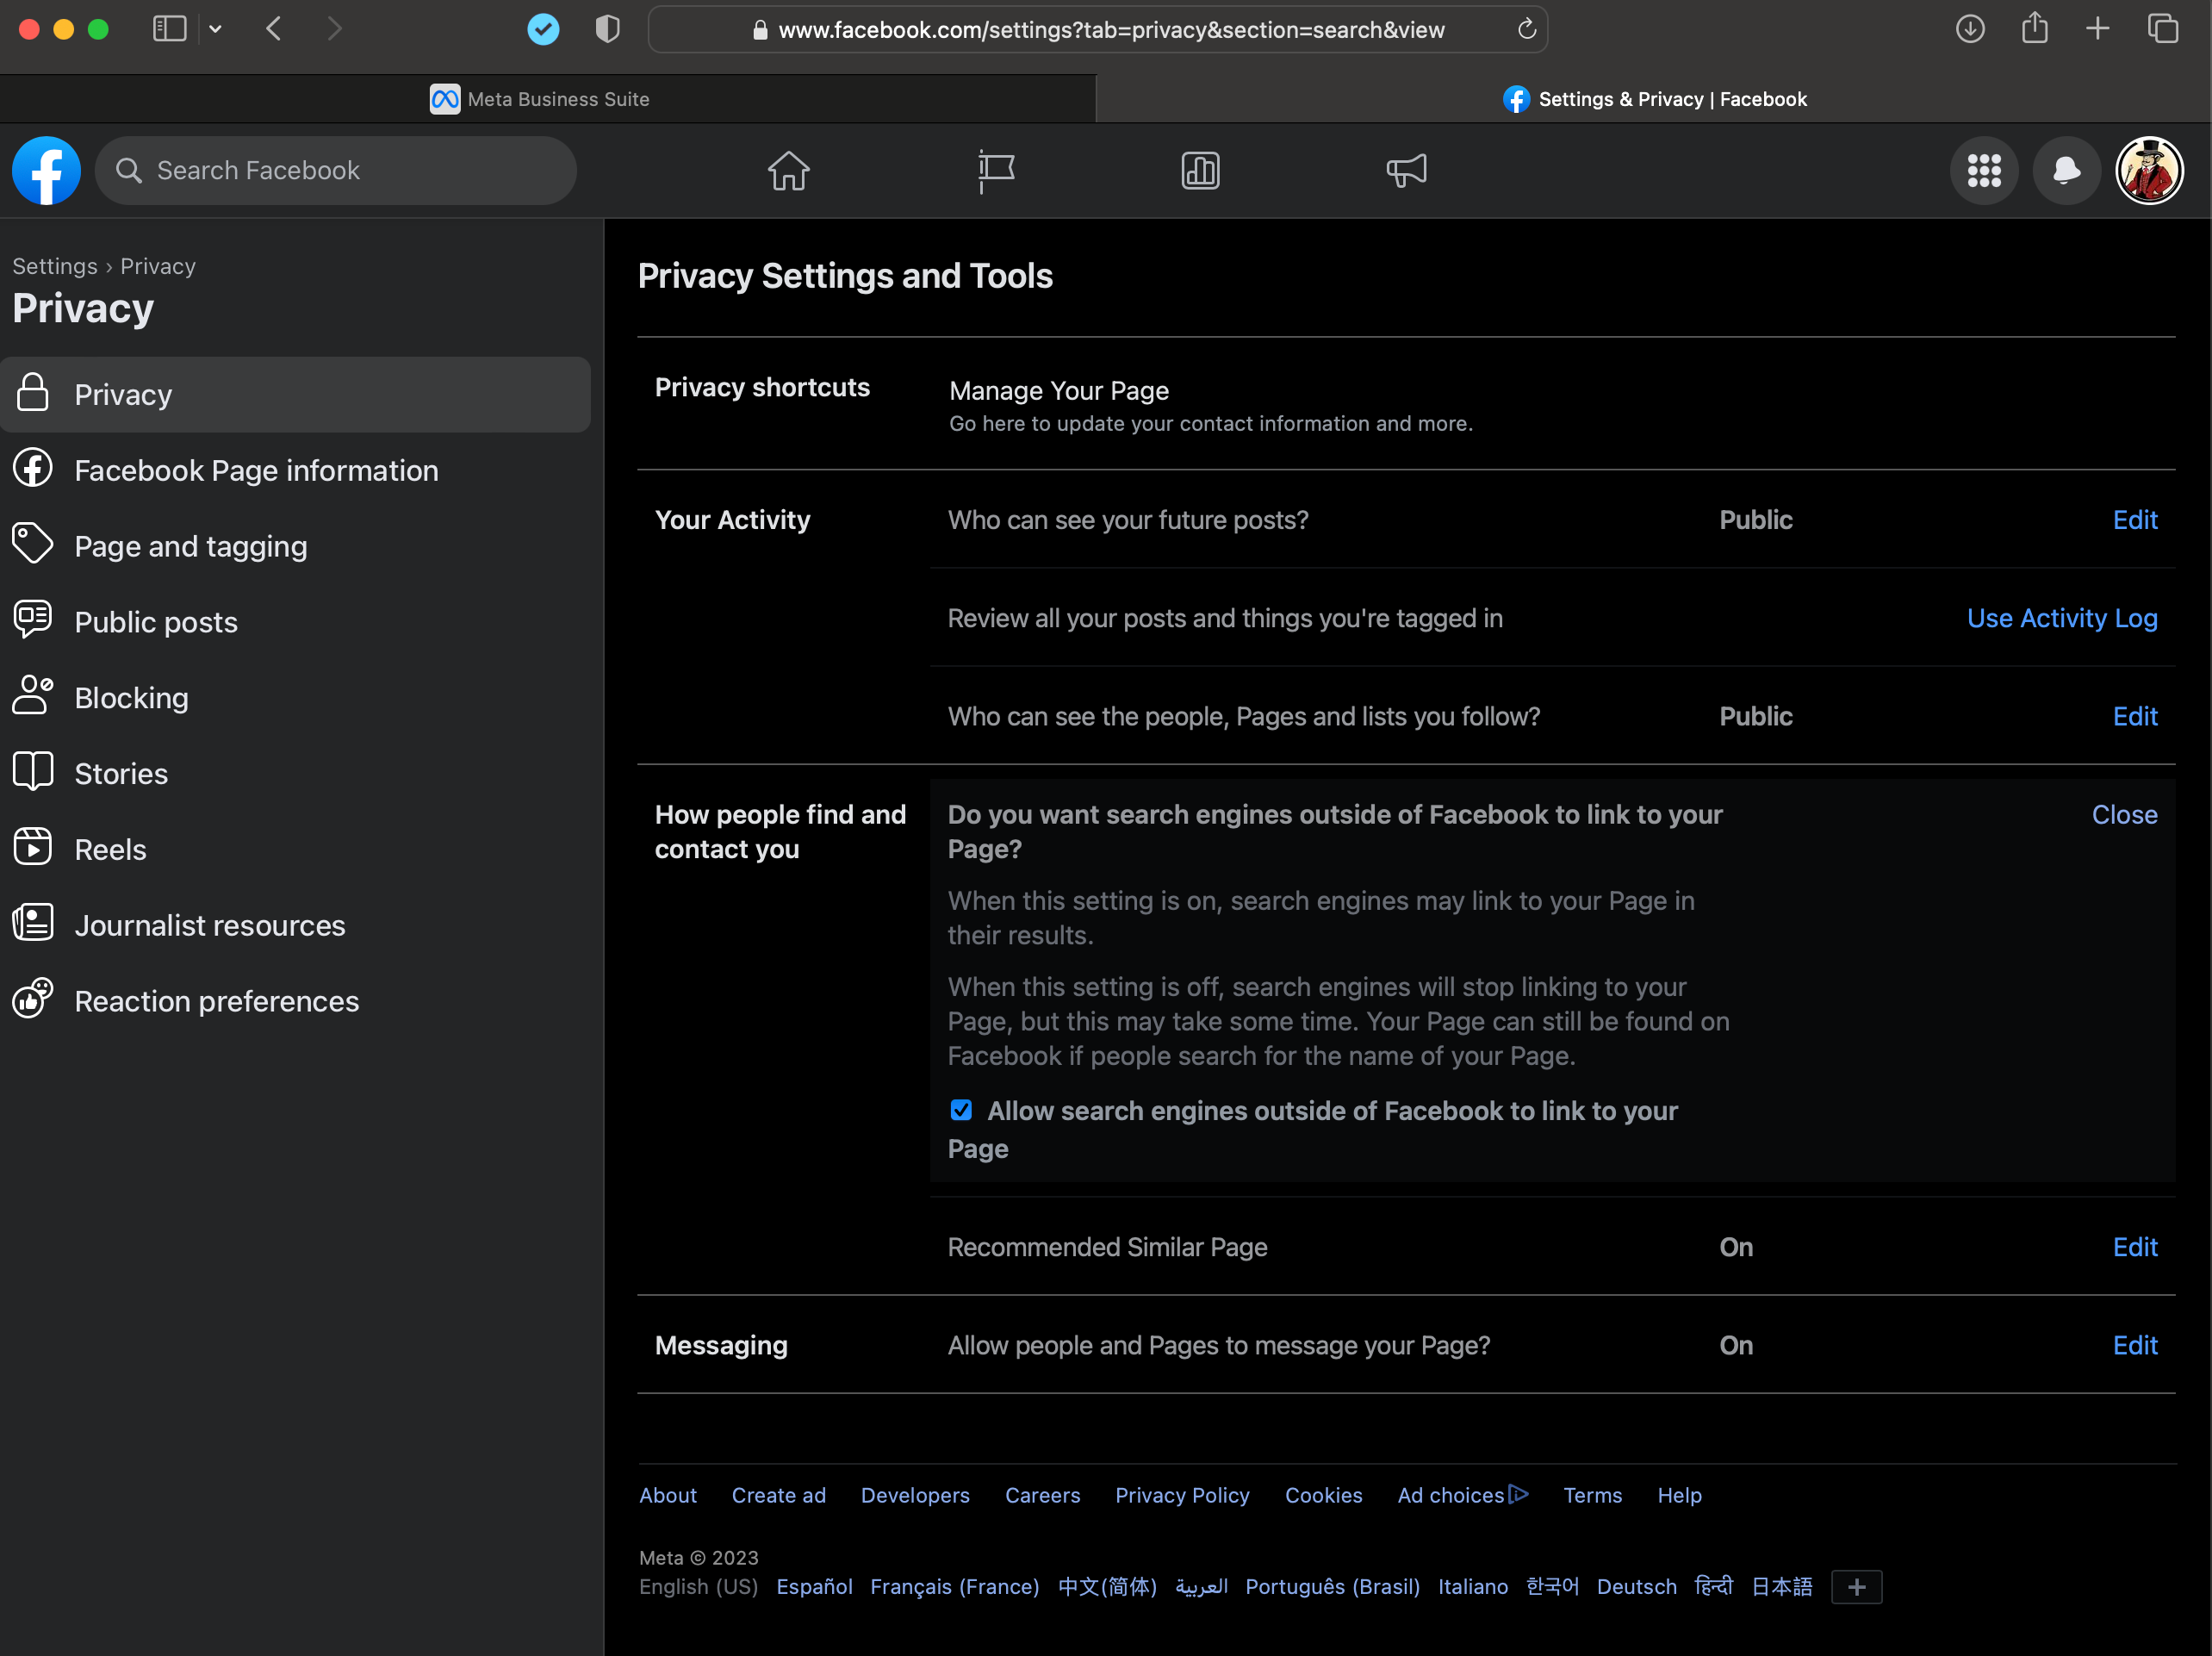Open Journalist resources settings
Viewport: 2212px width, 1656px height.
click(295, 925)
